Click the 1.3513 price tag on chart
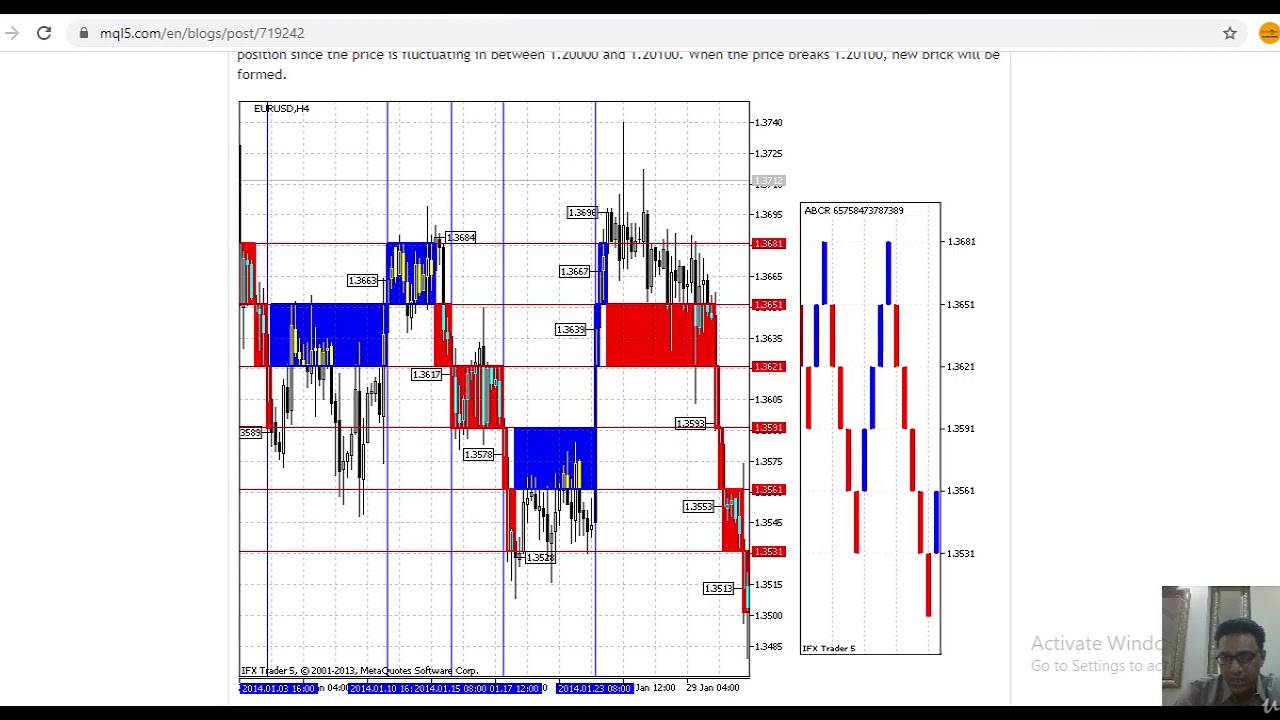Viewport: 1280px width, 720px height. [718, 588]
